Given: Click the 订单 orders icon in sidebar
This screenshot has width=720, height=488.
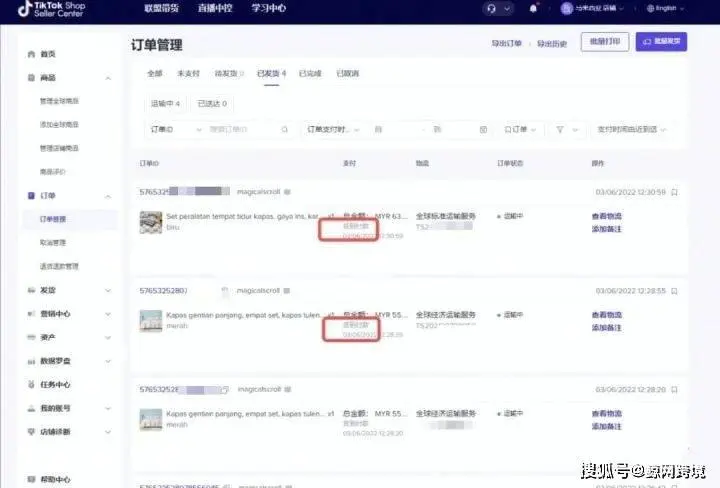Looking at the screenshot, I should (x=31, y=196).
